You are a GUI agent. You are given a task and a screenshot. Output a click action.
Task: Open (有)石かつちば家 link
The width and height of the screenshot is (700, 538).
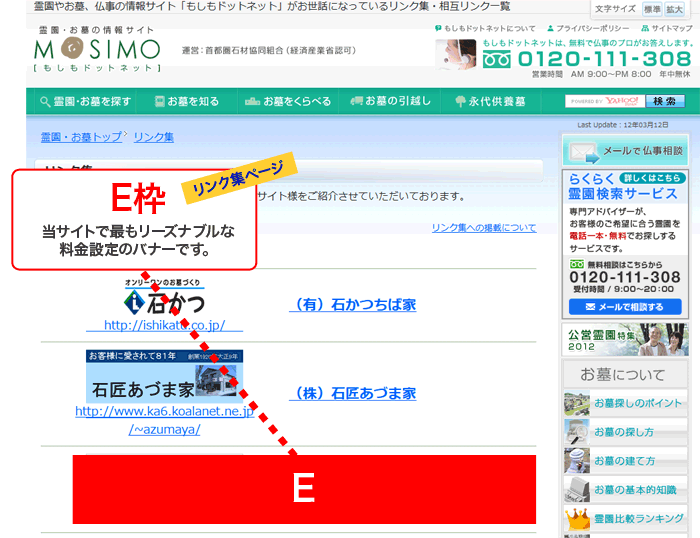353,305
